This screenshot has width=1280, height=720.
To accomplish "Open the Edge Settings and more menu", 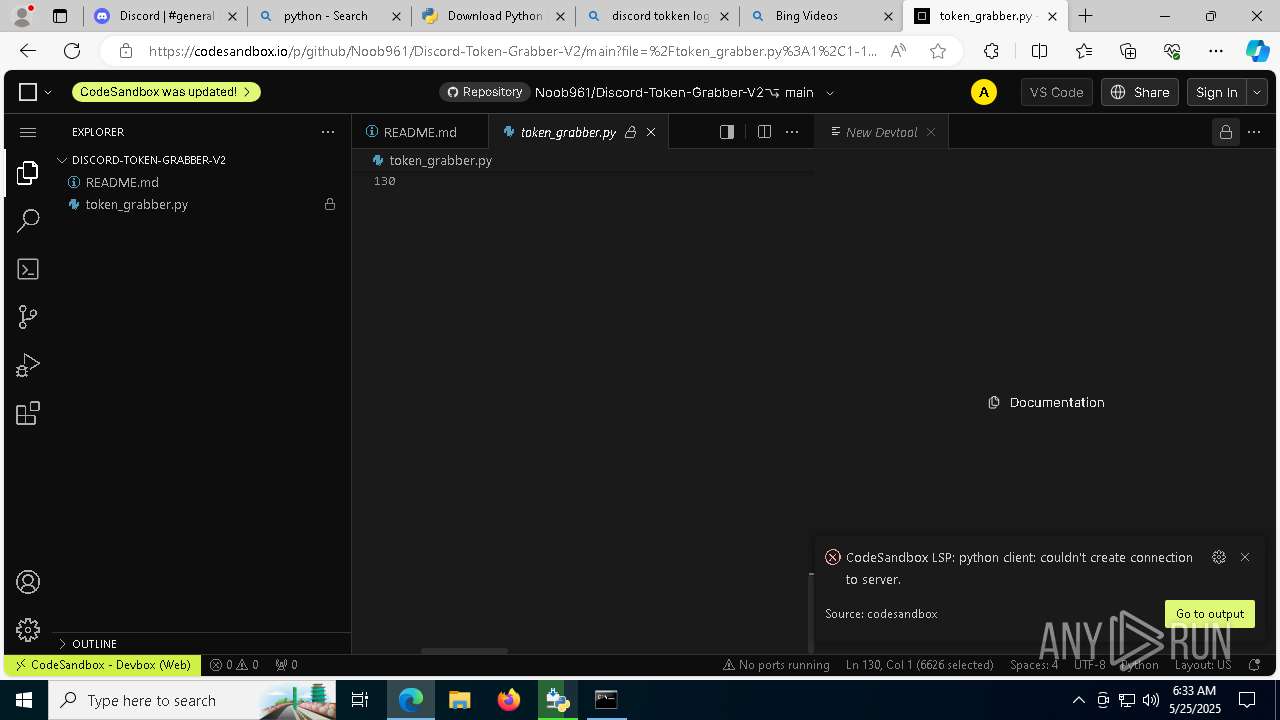I will click(1215, 51).
